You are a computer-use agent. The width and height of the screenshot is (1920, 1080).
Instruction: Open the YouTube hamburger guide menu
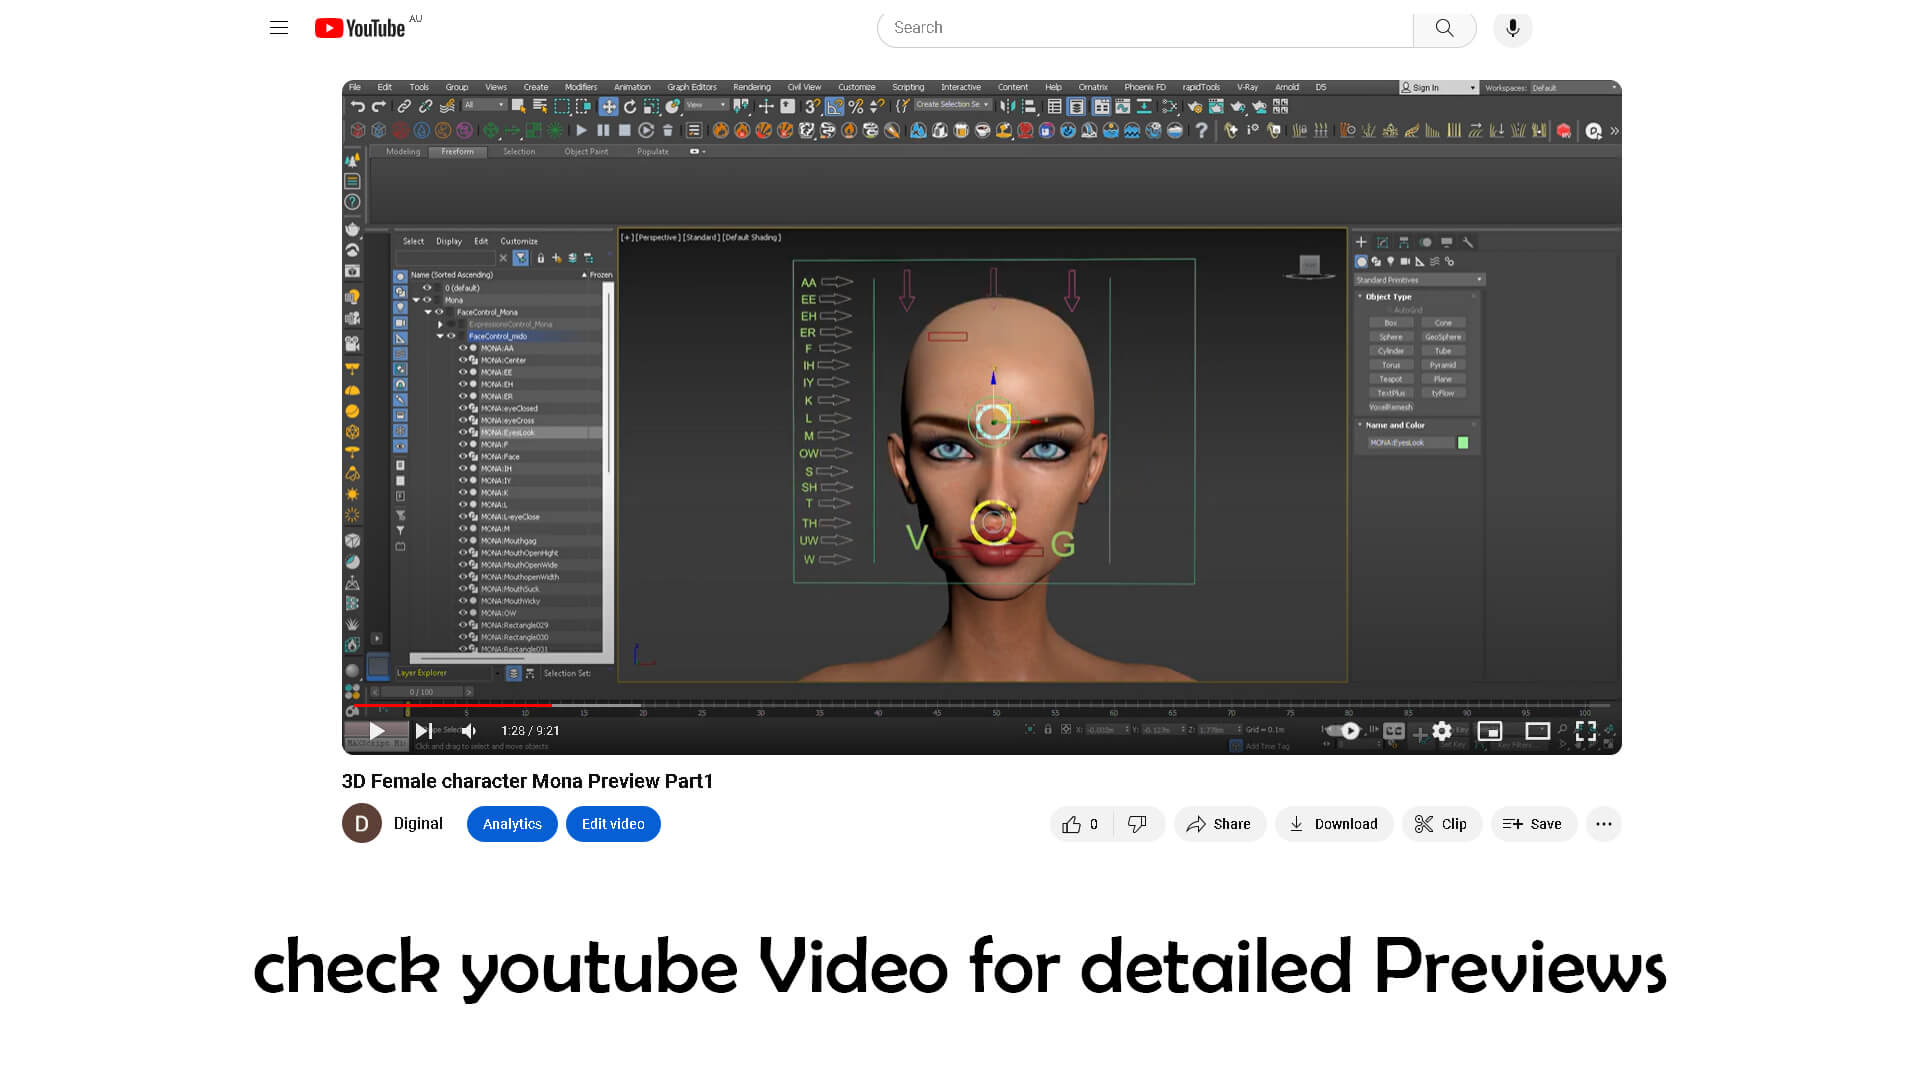pyautogui.click(x=279, y=28)
